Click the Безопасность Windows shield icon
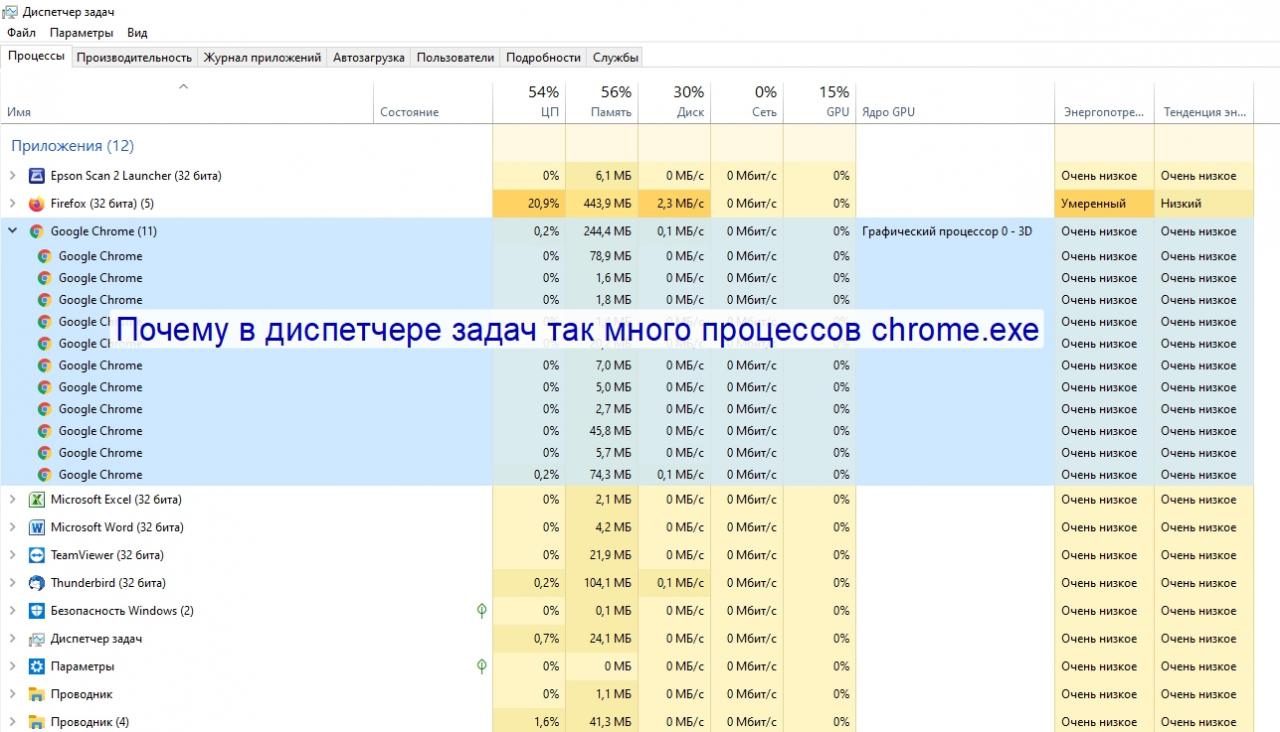This screenshot has height=732, width=1280. coord(37,611)
